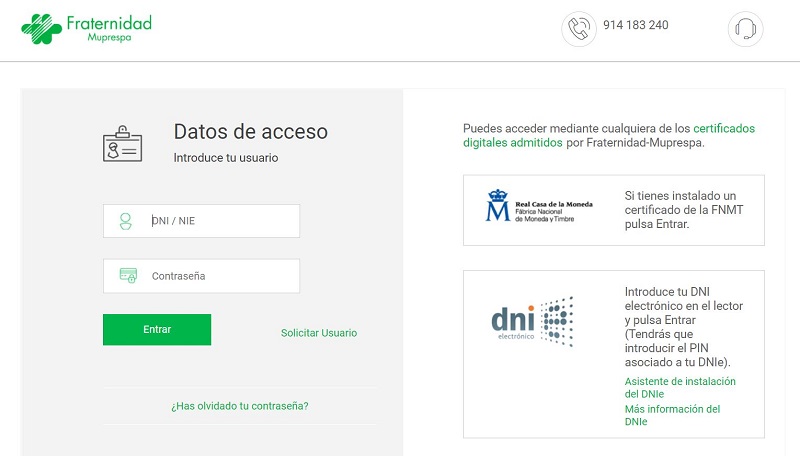Click the user icon in DNI field
Screen dimensions: 800x456
point(126,221)
